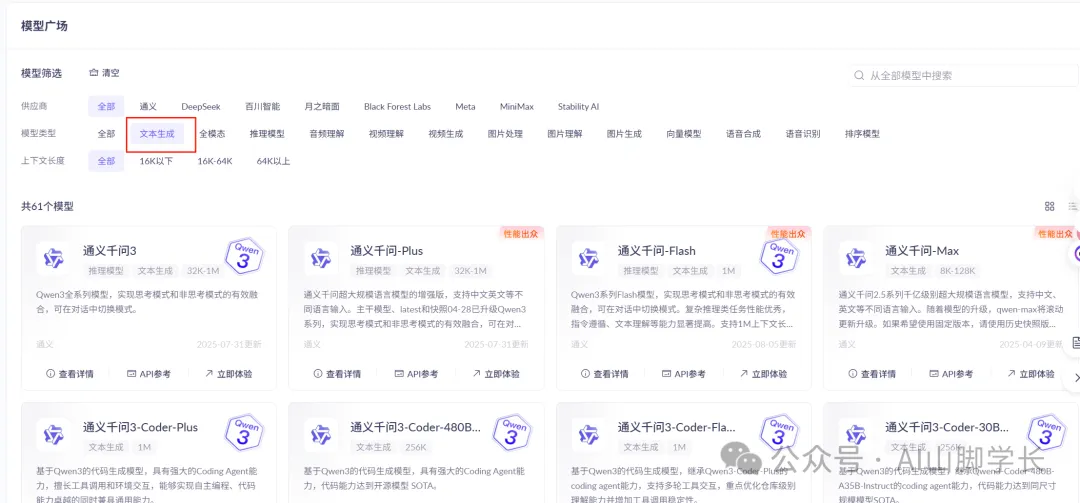The height and width of the screenshot is (503, 1080).
Task: Select 图片处理 model type
Action: pyautogui.click(x=506, y=134)
